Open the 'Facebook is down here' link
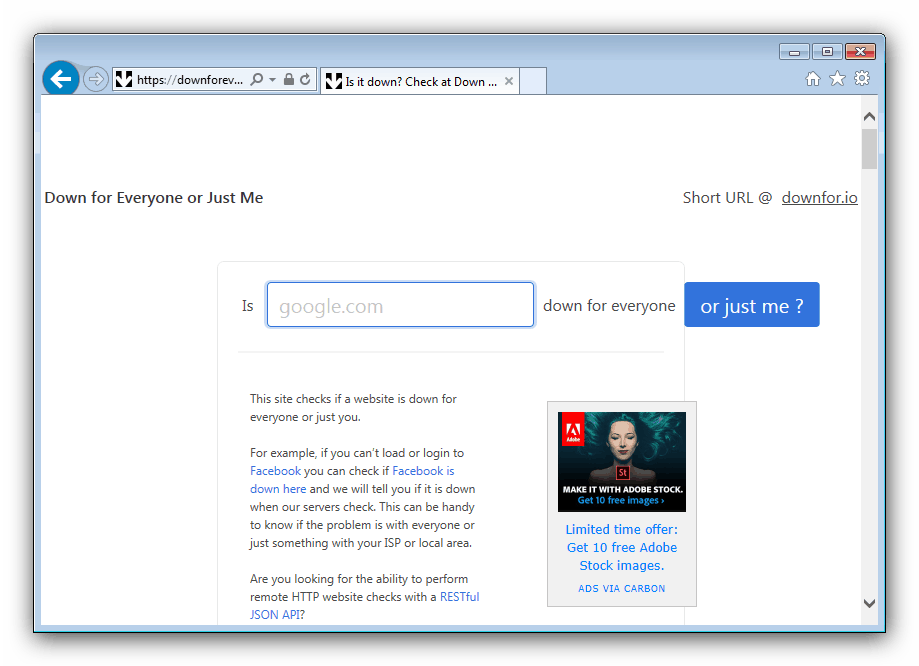Image resolution: width=919 pixels, height=666 pixels. click(x=352, y=480)
